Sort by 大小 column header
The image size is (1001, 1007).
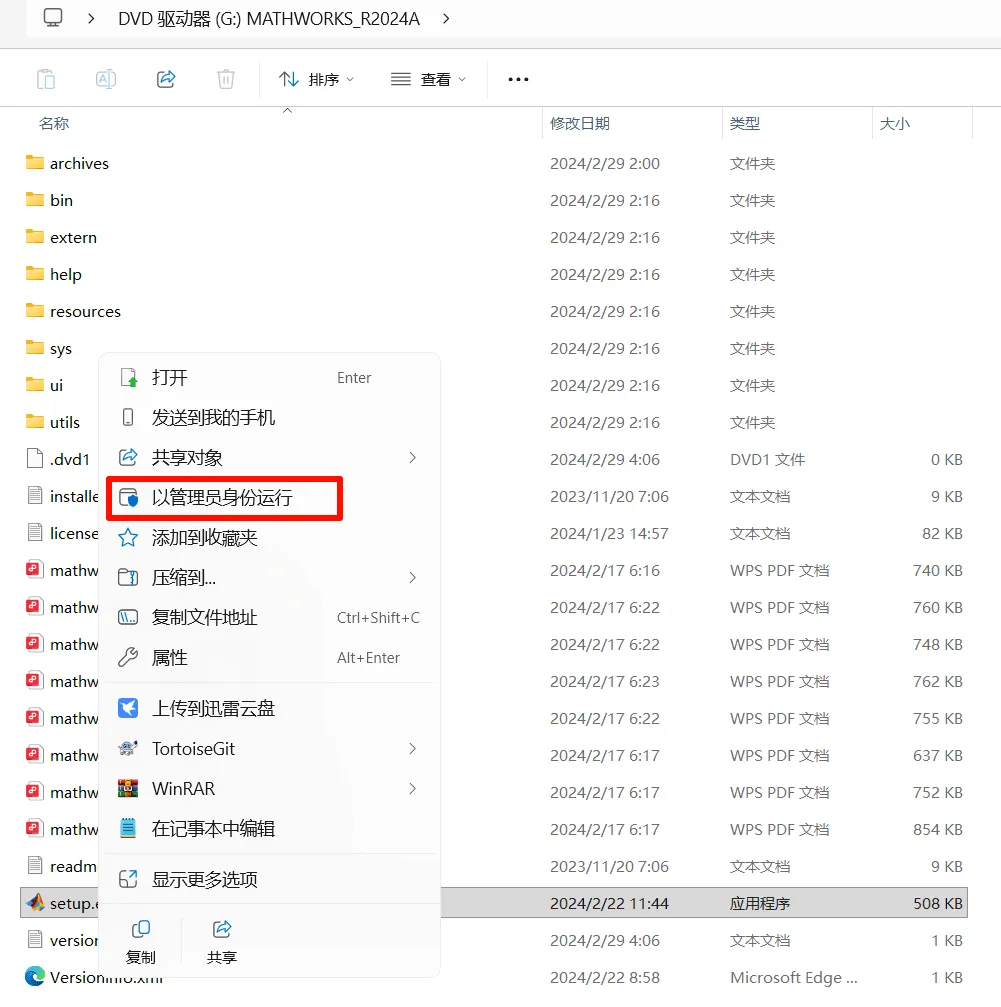tap(894, 123)
